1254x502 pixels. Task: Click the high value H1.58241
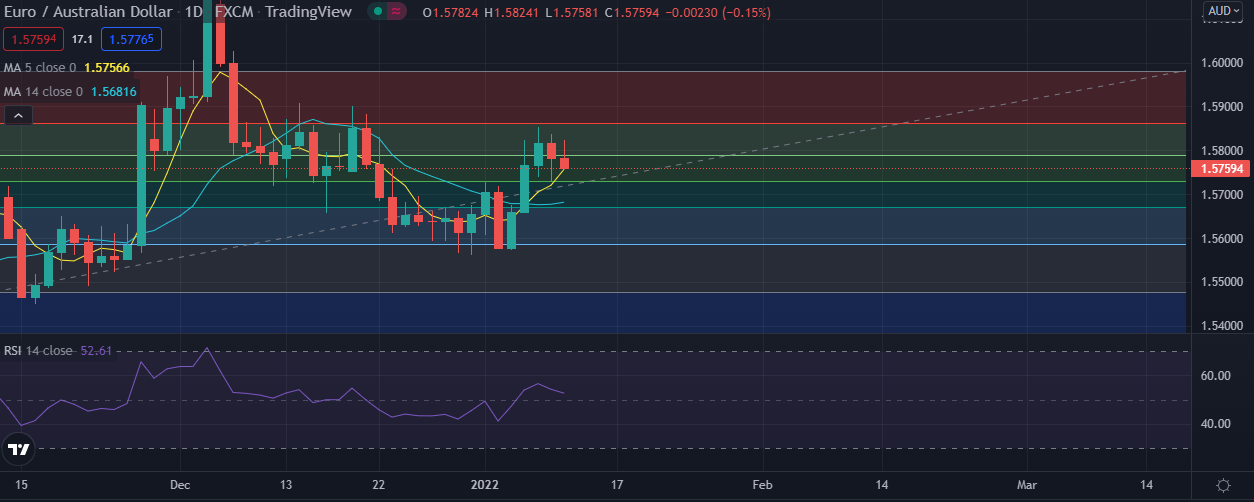pos(514,13)
